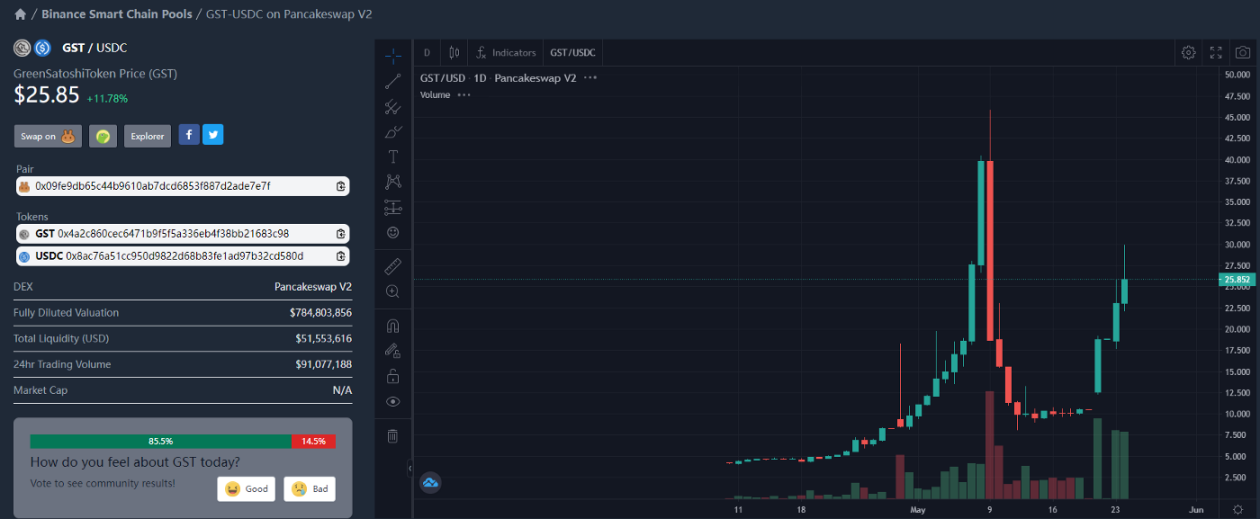Click the red 14.5% sentiment bar

314,441
